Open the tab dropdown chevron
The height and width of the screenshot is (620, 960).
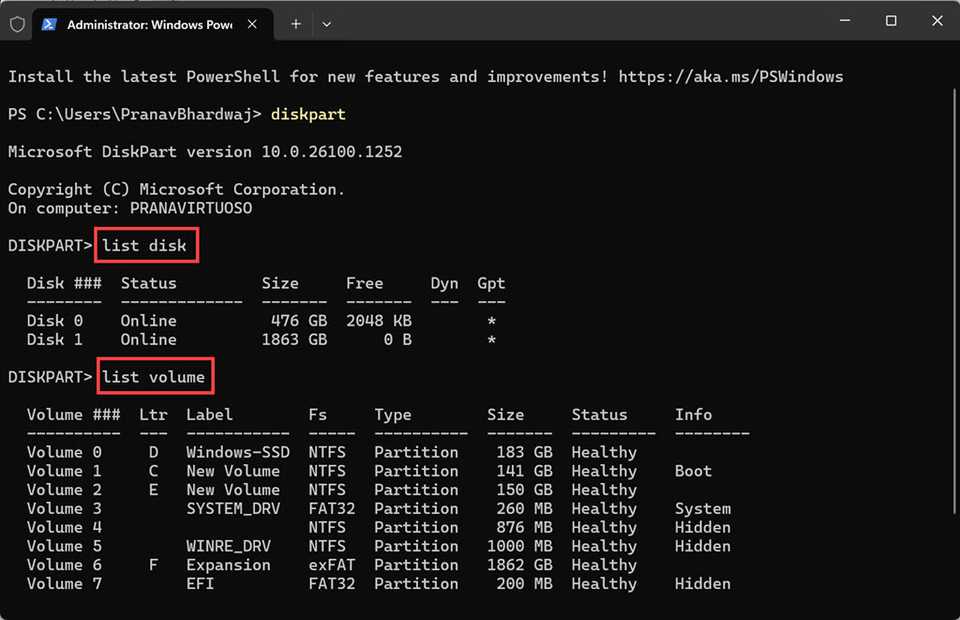click(326, 24)
